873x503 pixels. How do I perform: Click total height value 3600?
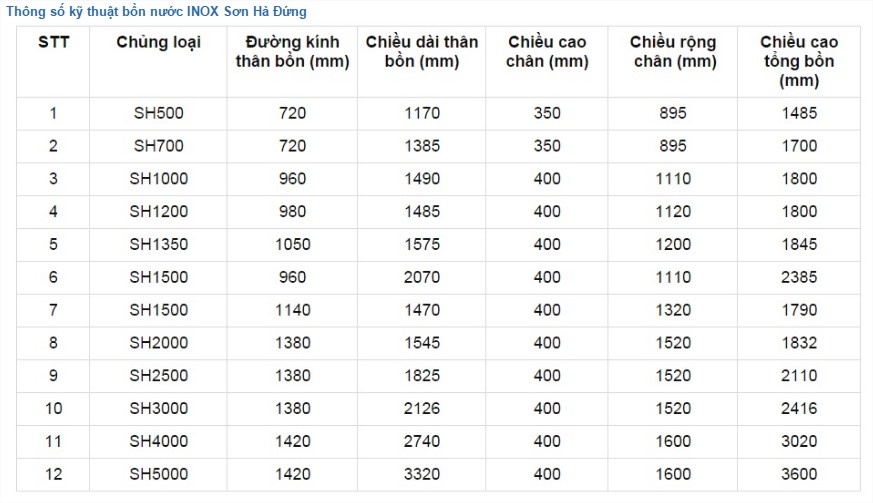coord(799,474)
